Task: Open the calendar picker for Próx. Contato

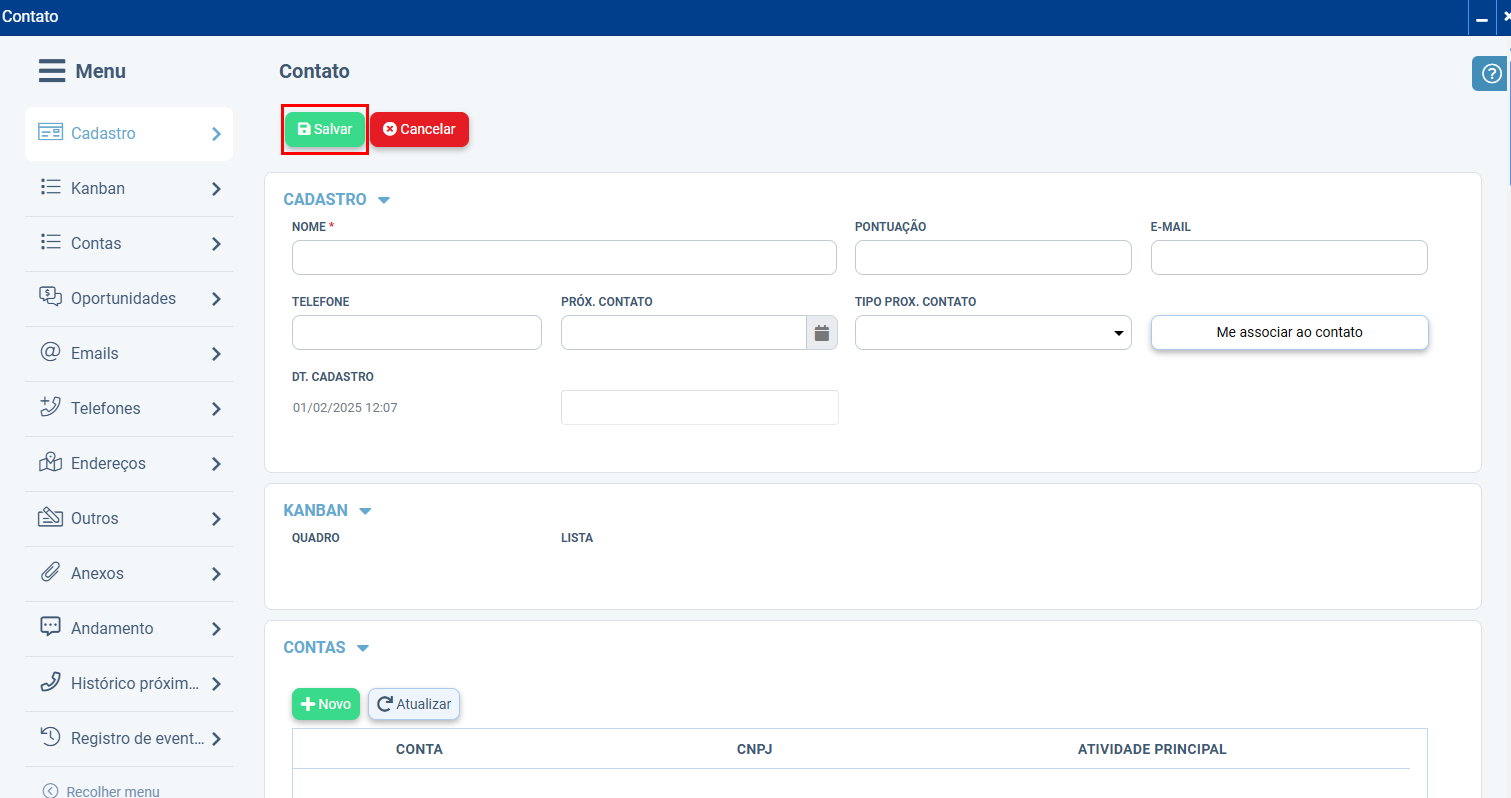Action: point(822,333)
